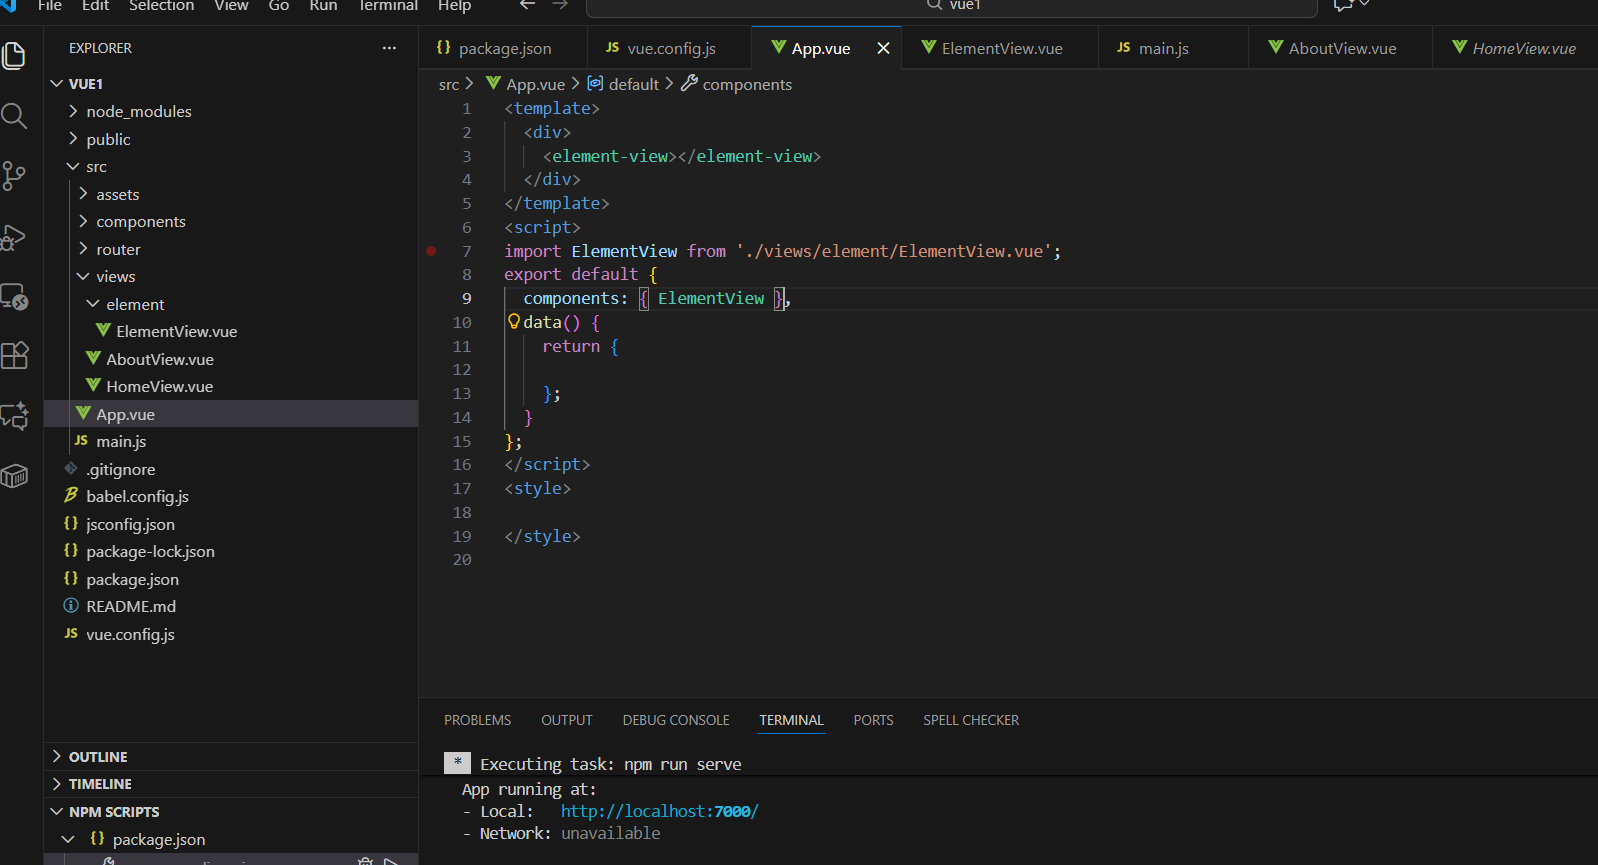Select package.json in the file tree
The height and width of the screenshot is (865, 1598).
132,579
